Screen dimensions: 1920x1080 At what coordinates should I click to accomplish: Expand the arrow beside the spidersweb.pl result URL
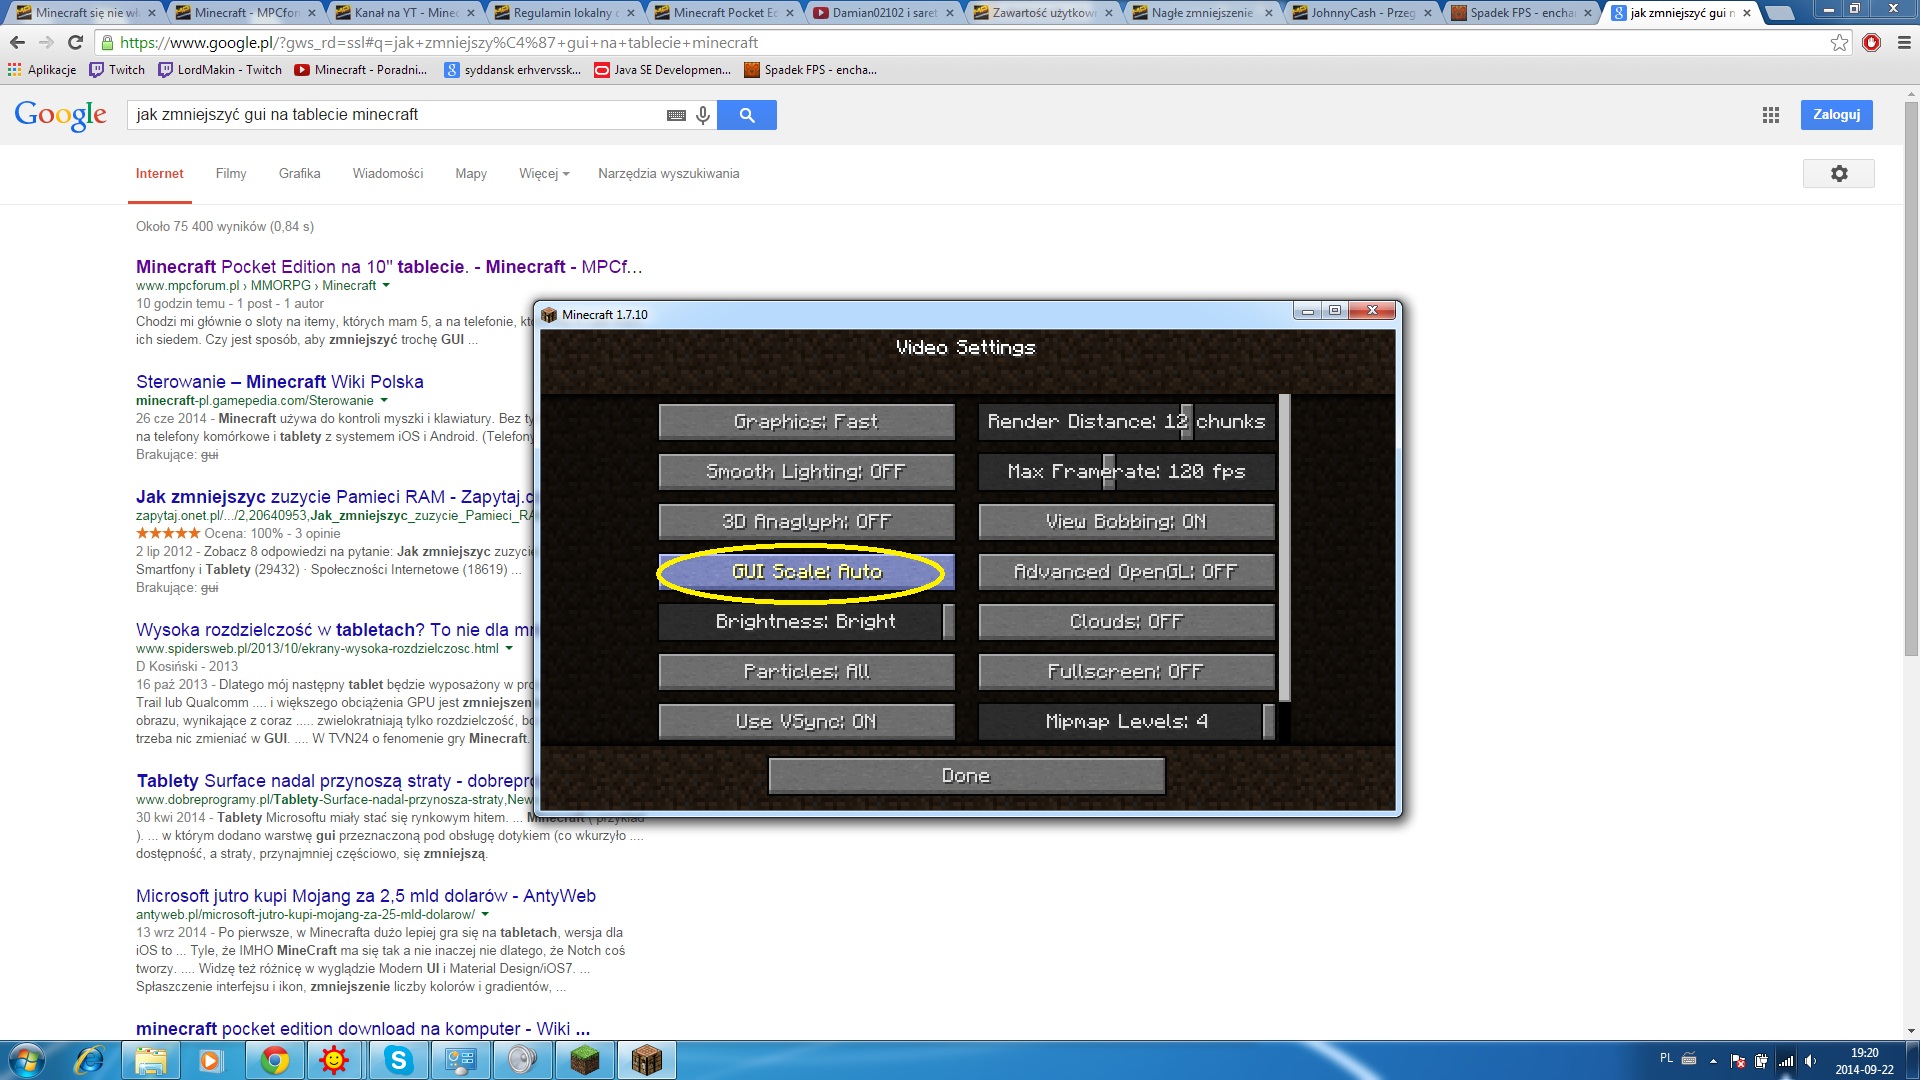509,649
